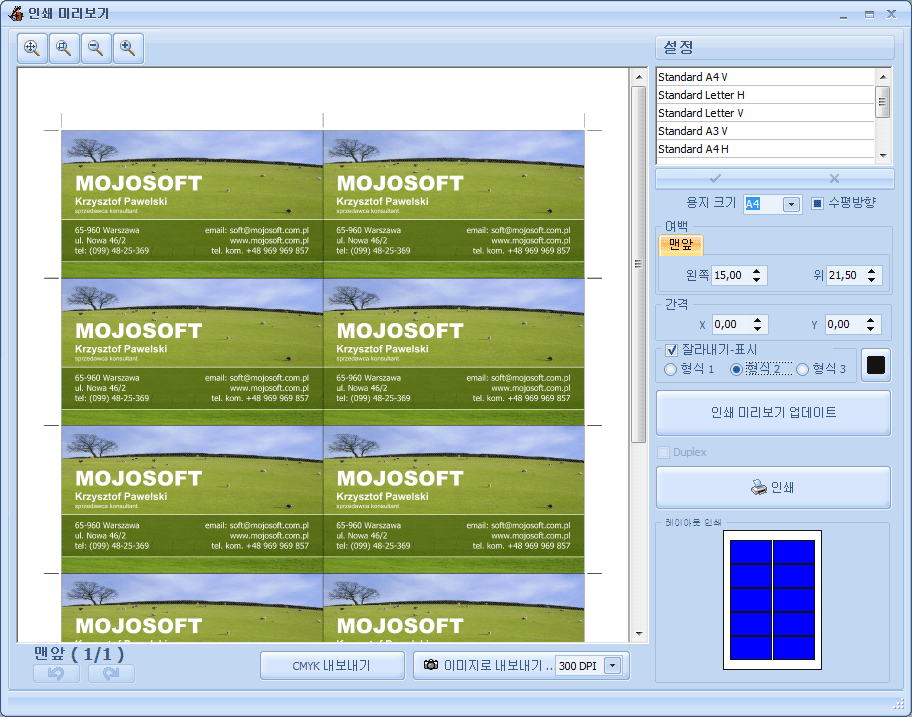Click the preview vertical scrollbar thumb
Image resolution: width=912 pixels, height=717 pixels.
[x=638, y=264]
